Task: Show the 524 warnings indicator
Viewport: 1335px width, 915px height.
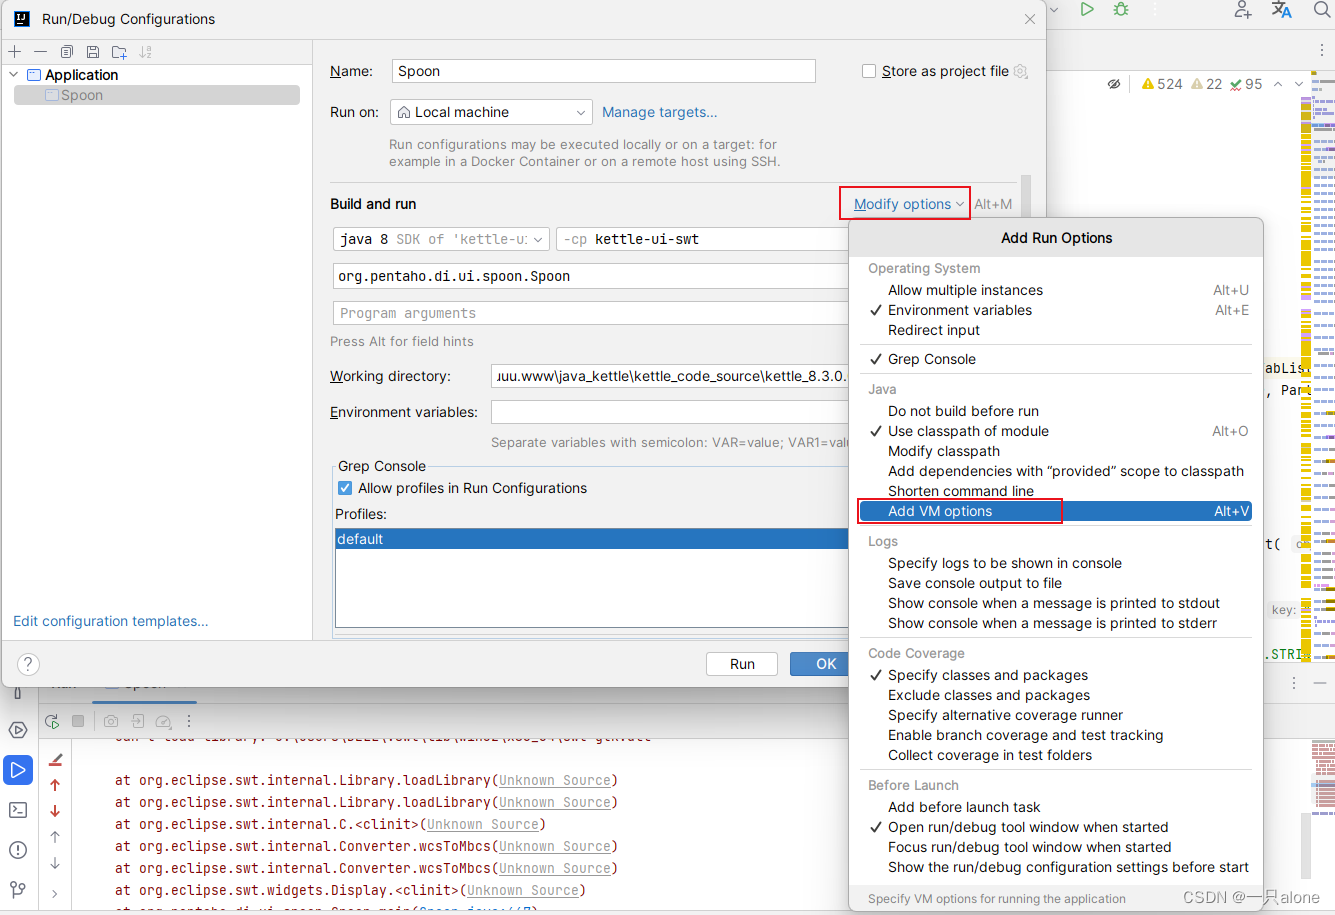Action: [1162, 84]
